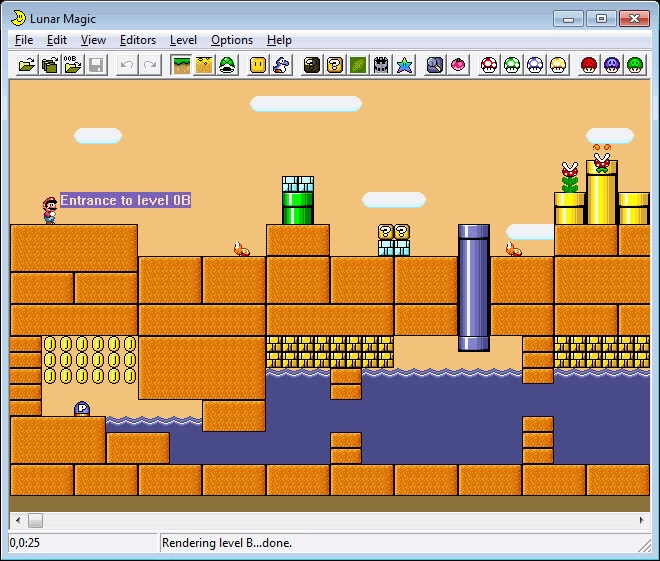Select the blue P-switch

pyautogui.click(x=82, y=409)
